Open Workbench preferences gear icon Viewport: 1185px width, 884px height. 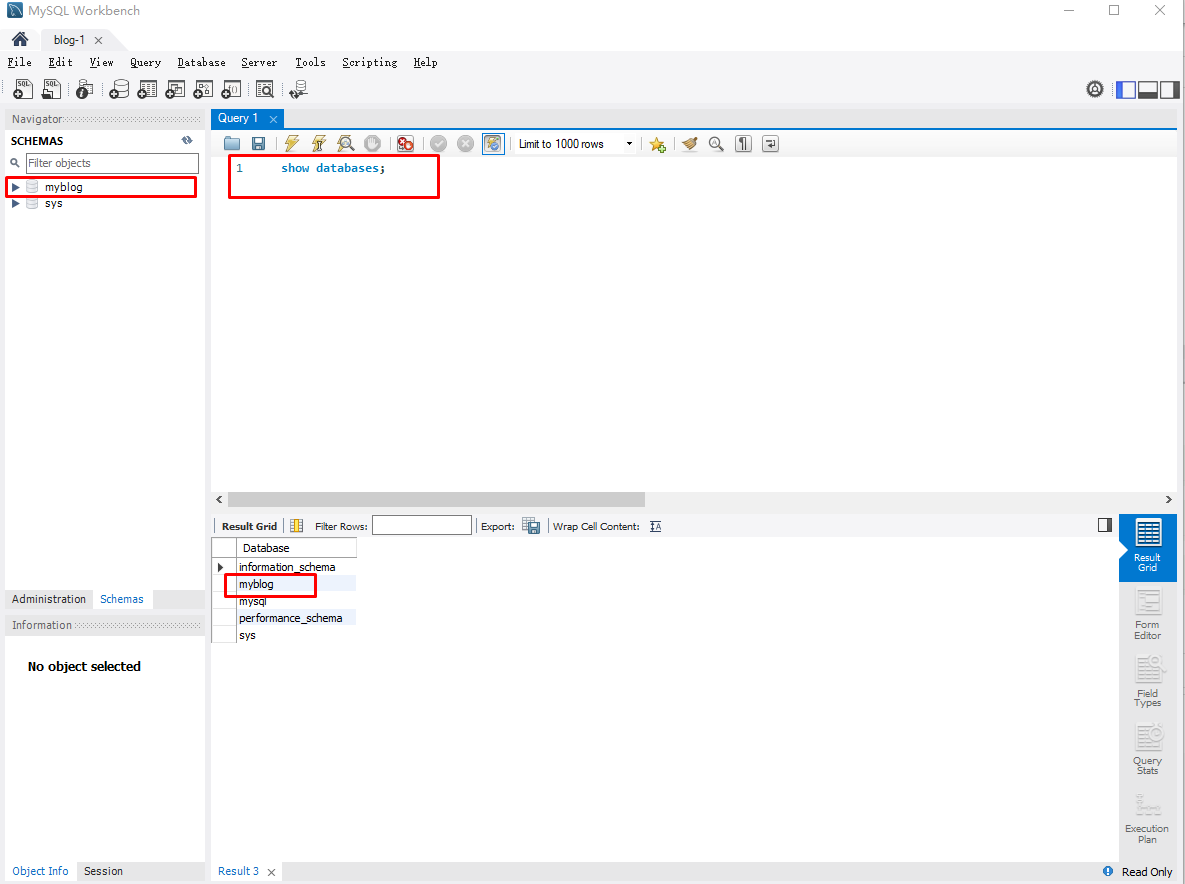pos(1094,89)
